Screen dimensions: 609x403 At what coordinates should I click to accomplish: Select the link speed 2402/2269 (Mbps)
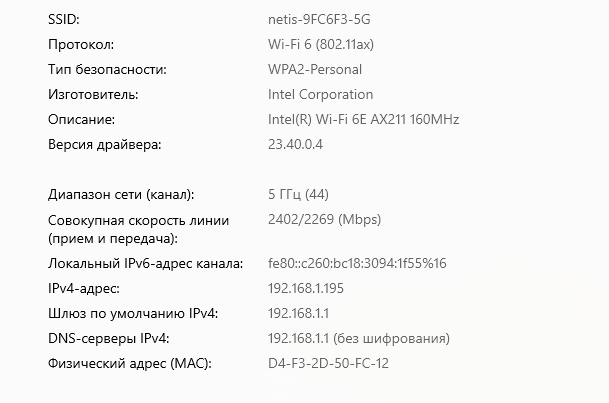click(x=327, y=219)
